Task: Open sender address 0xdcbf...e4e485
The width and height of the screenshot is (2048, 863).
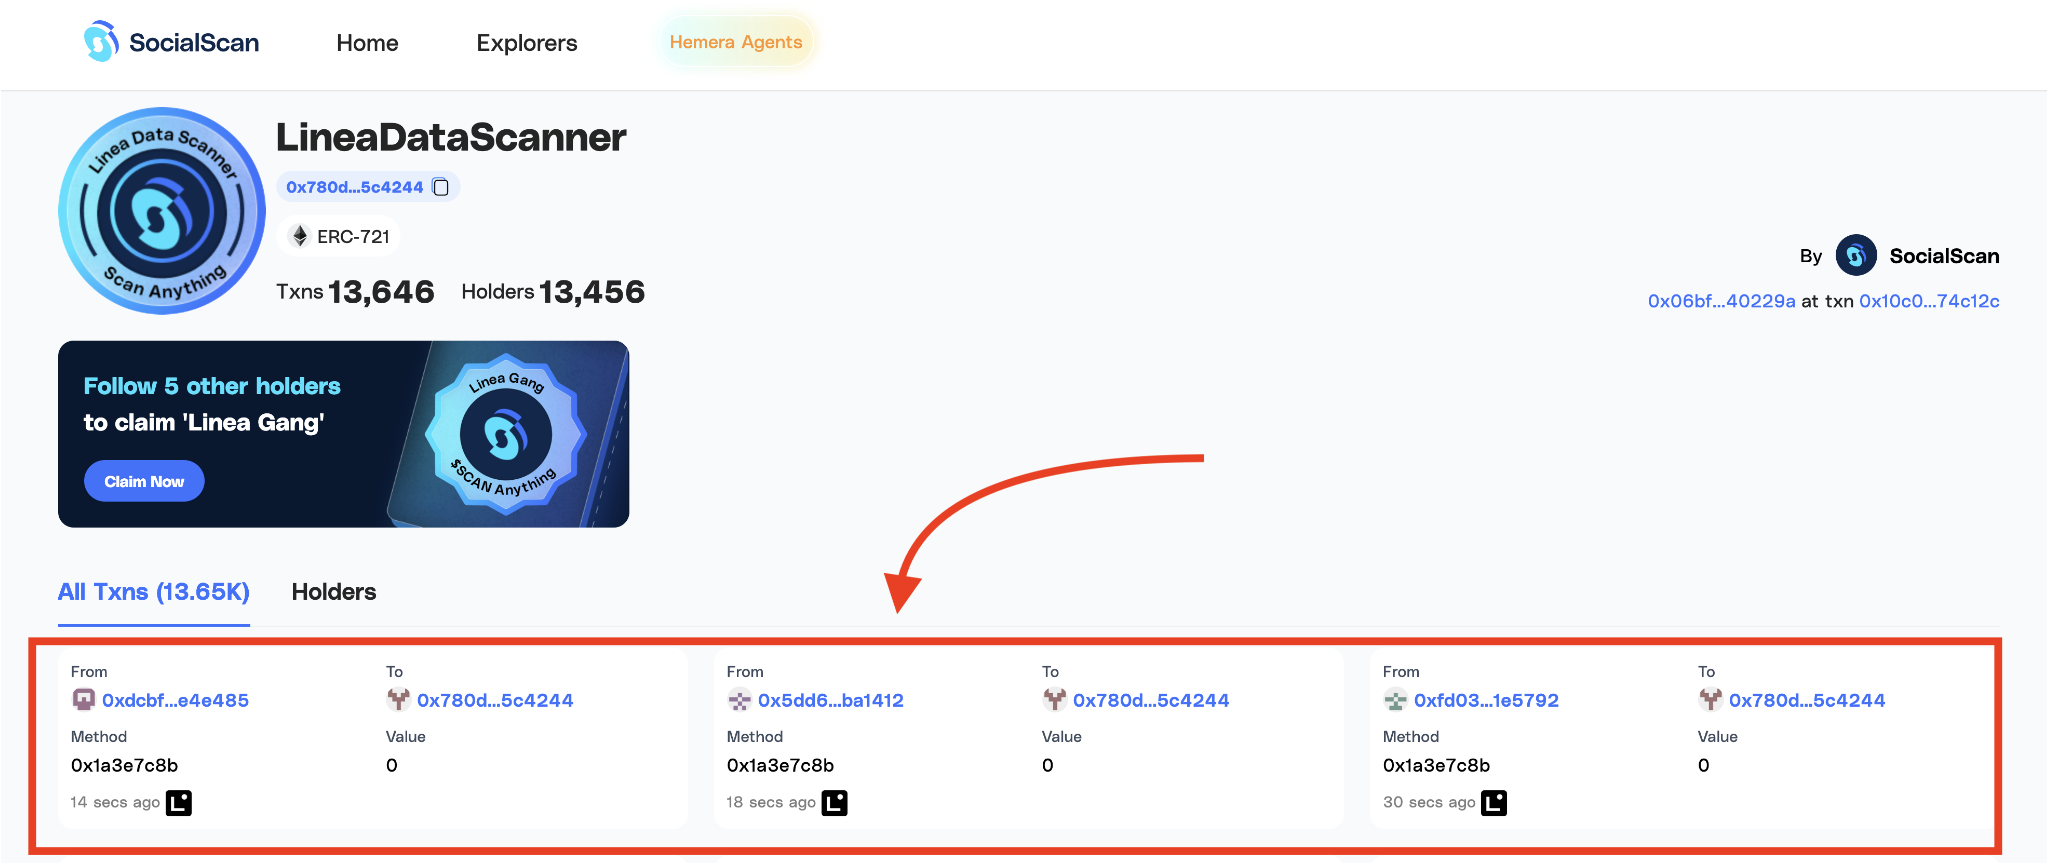Action: click(175, 700)
